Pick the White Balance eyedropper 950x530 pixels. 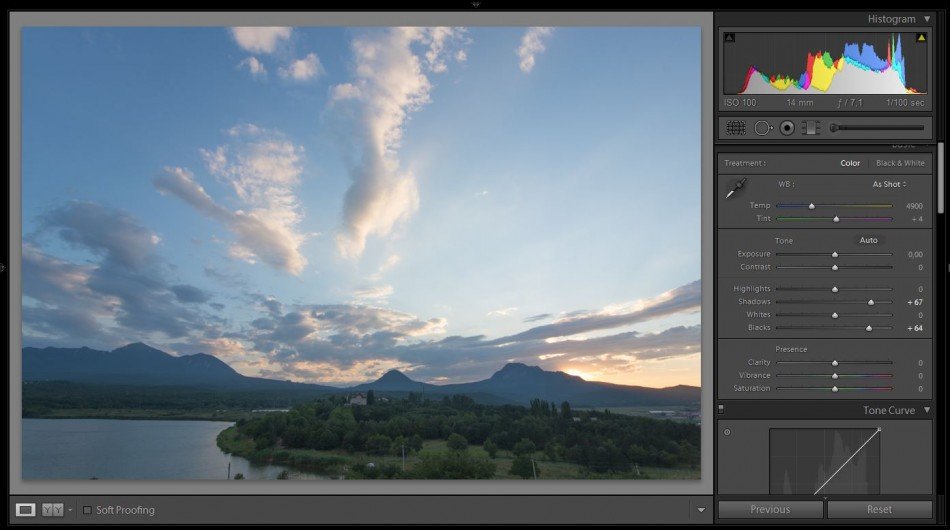[736, 188]
